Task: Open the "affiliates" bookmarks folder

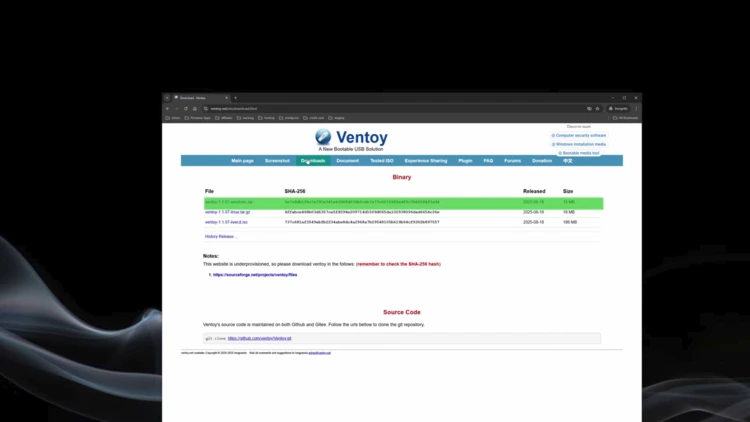Action: (x=224, y=118)
